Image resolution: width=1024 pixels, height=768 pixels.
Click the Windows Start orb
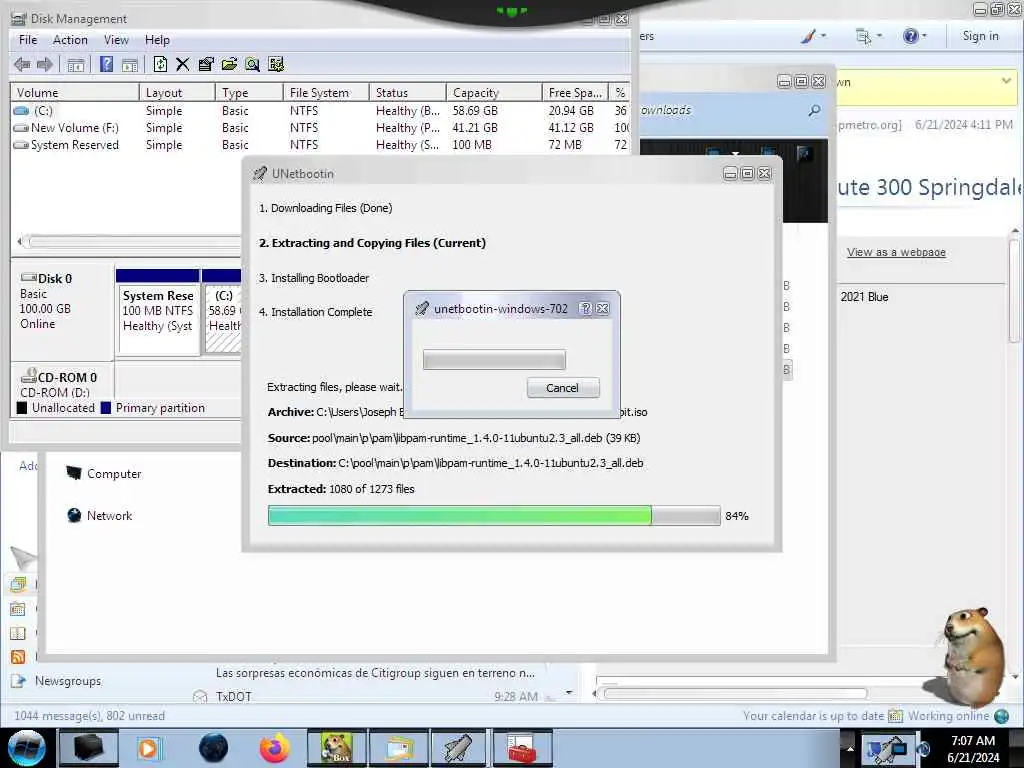click(27, 747)
